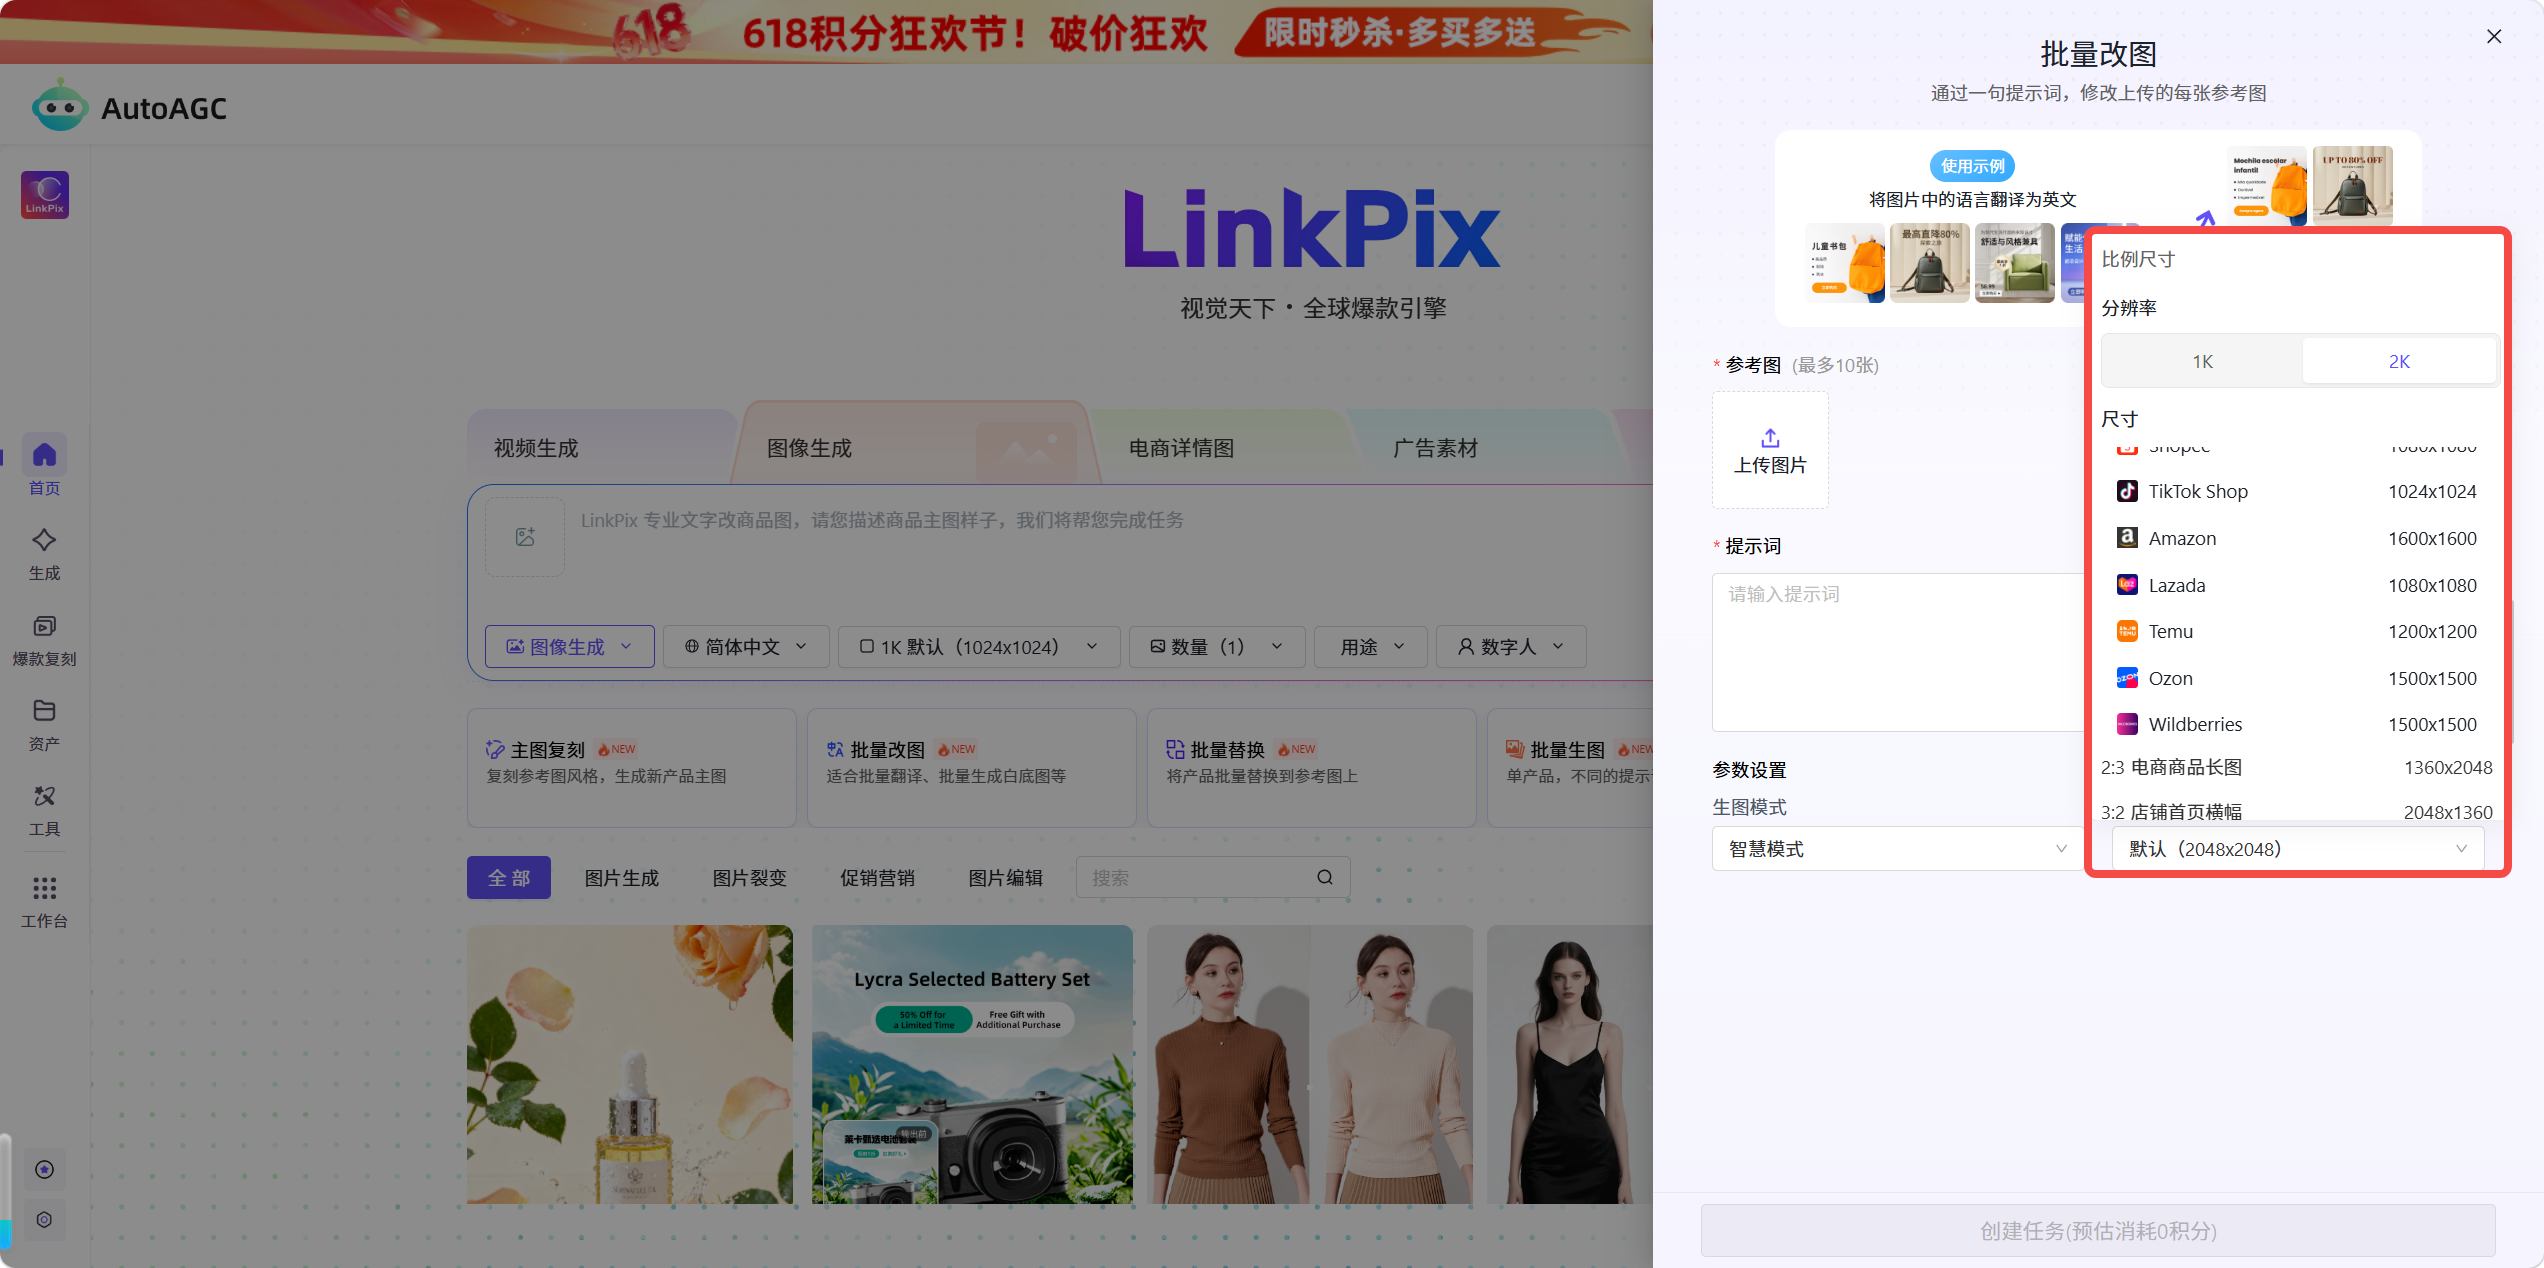Choose 2:3 电商商品长图 1360x2048
This screenshot has width=2544, height=1268.
pos(2296,768)
